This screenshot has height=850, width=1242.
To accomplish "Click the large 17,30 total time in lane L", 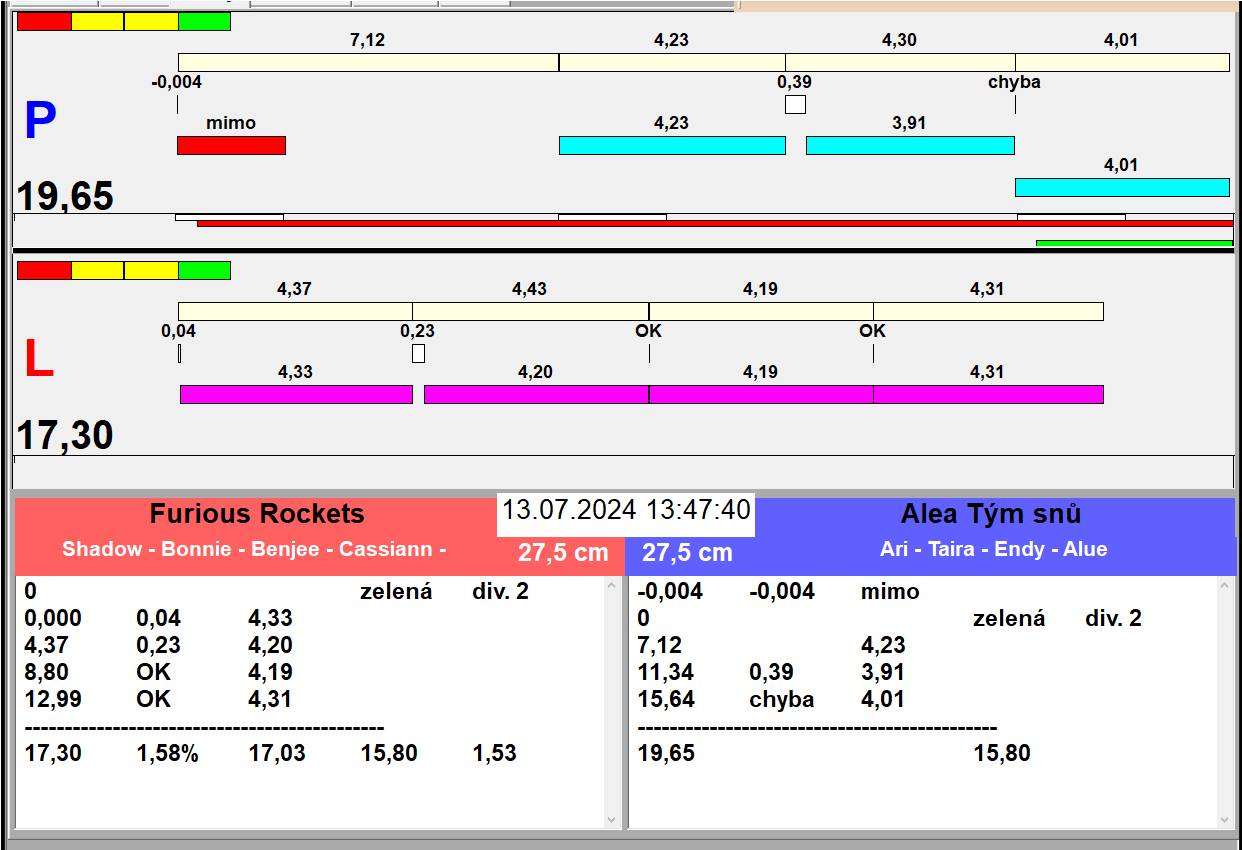I will pyautogui.click(x=65, y=436).
